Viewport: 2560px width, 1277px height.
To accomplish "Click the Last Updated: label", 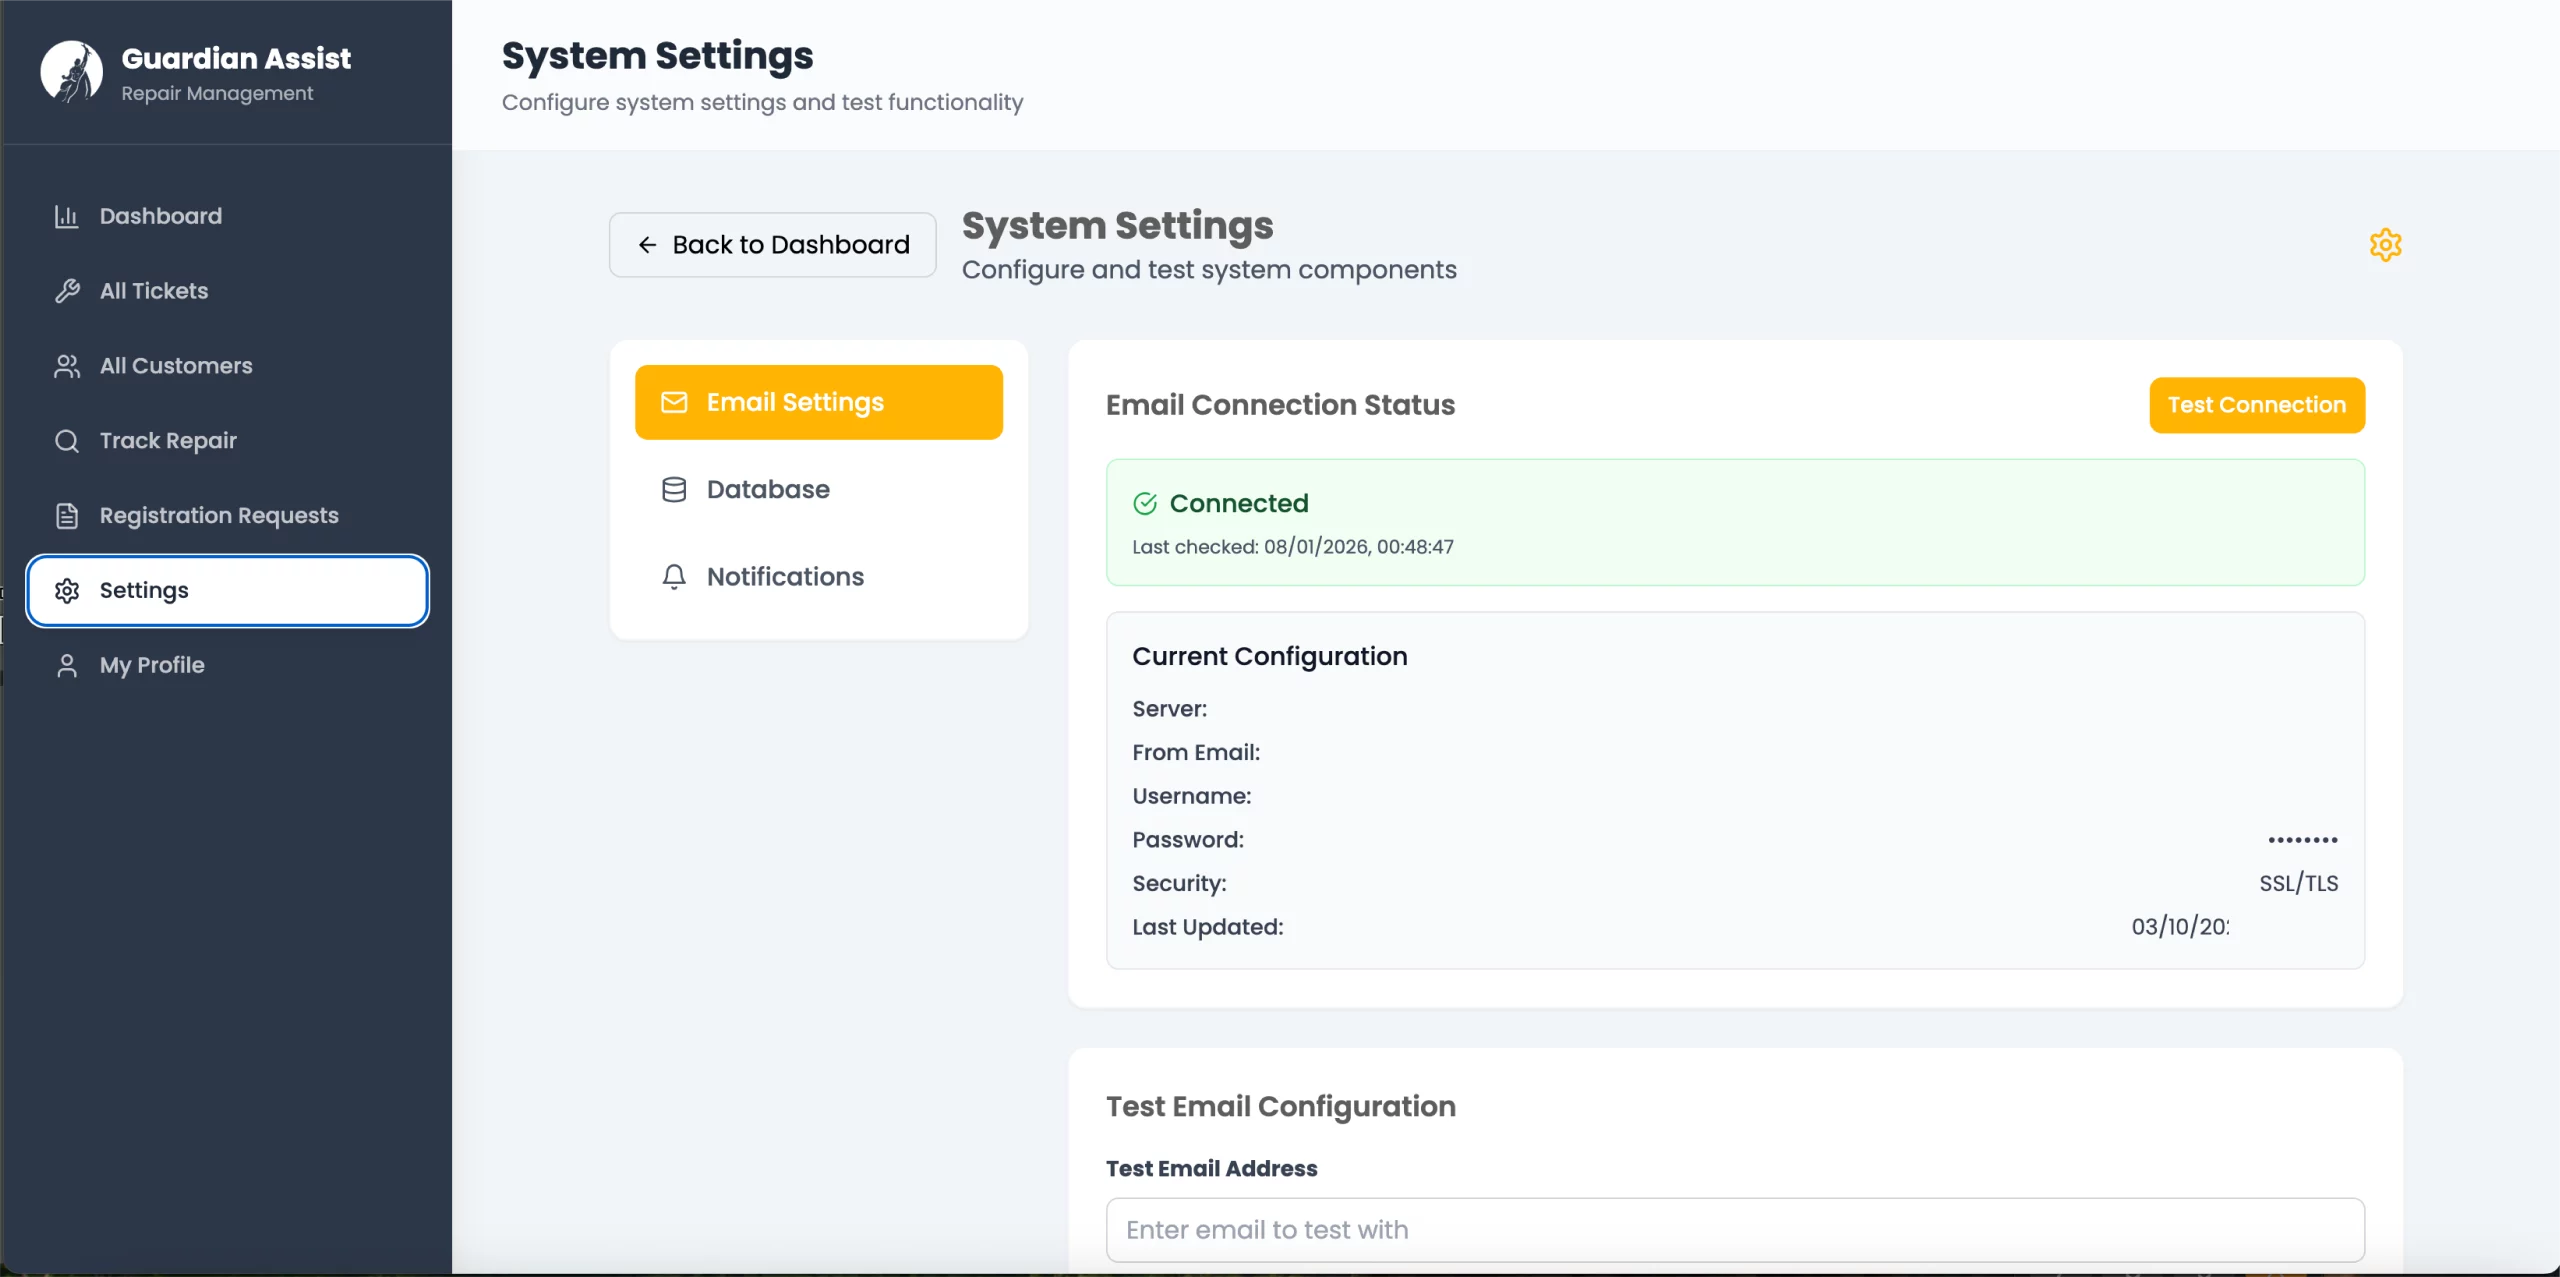I will 1208,927.
